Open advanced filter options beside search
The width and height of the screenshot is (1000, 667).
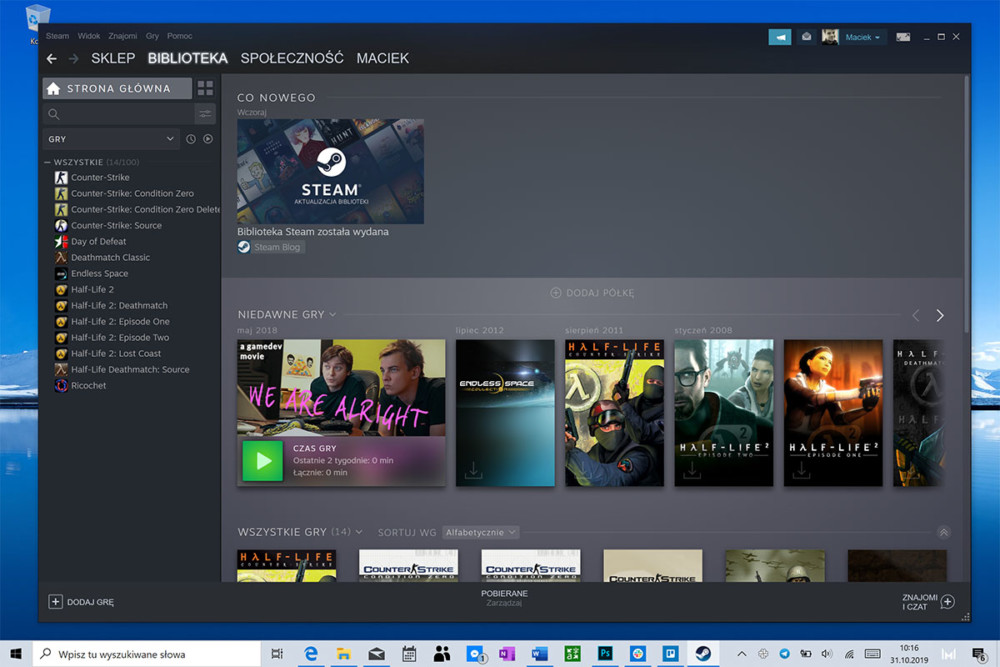(x=205, y=114)
